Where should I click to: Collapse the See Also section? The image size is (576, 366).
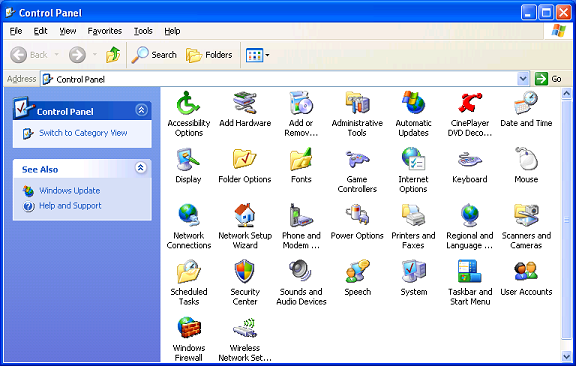tap(141, 168)
